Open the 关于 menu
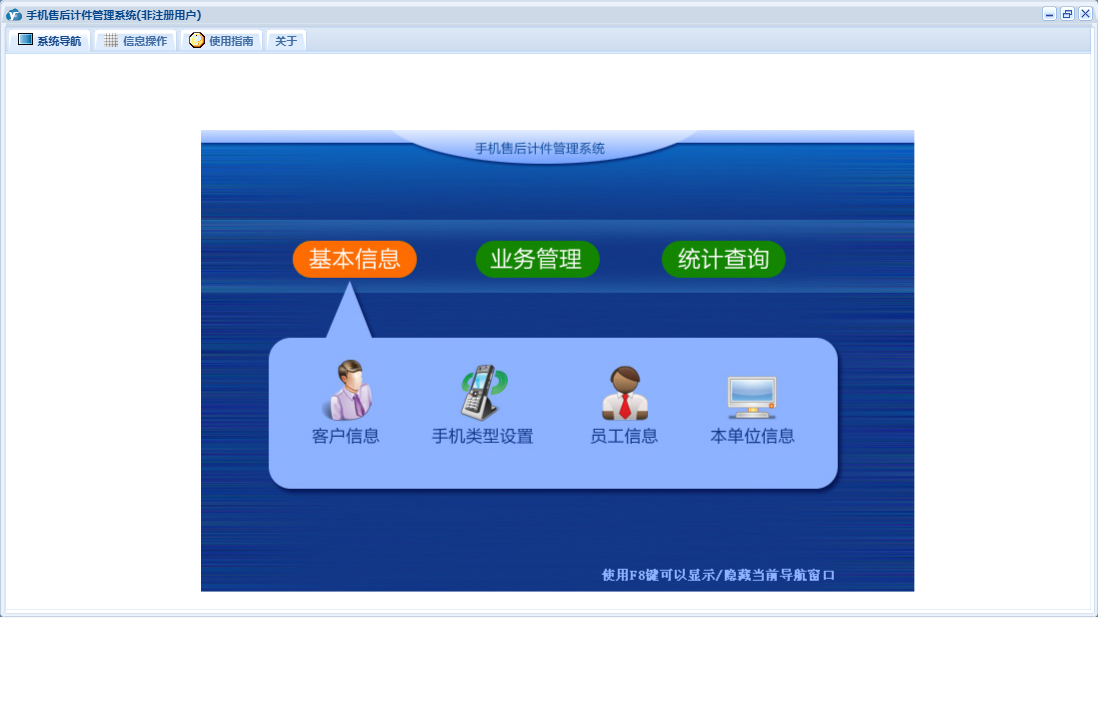The image size is (1098, 716). [x=286, y=41]
